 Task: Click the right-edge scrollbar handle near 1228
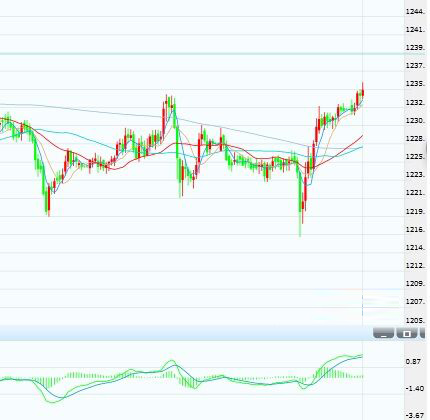pyautogui.click(x=428, y=147)
